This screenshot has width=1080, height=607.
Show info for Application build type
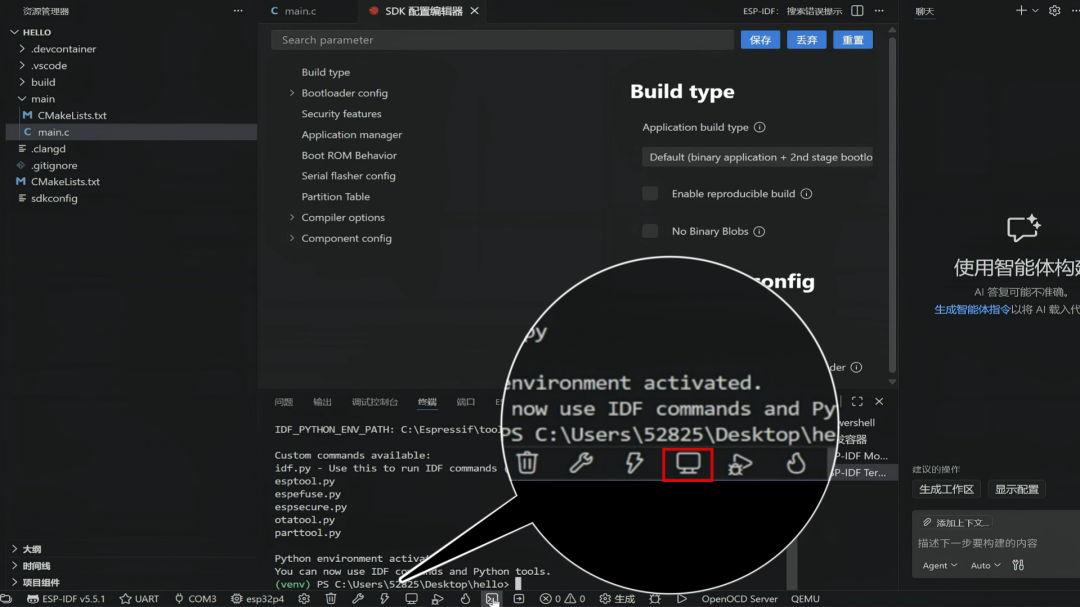[x=760, y=127]
